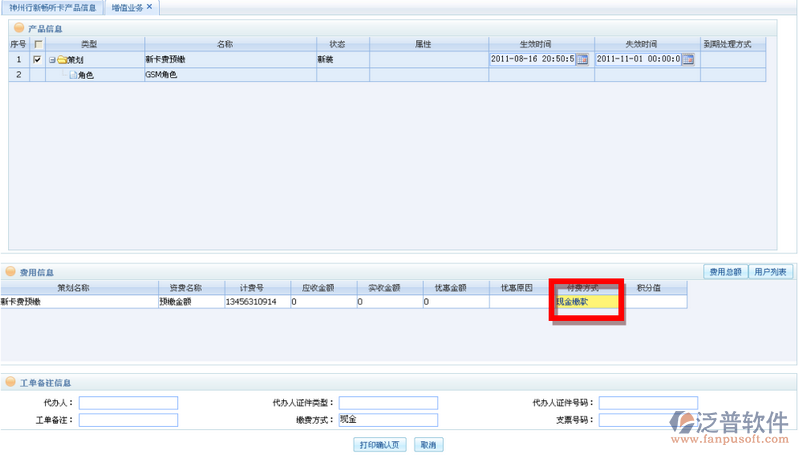799x455 pixels.
Task: Open the 缴费方式 payment method field
Action: coord(387,420)
